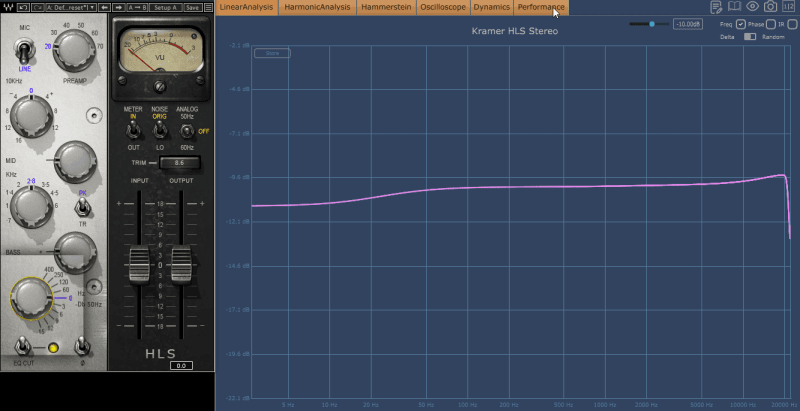Click the 1|2 channel layout icon
The width and height of the screenshot is (800, 411).
pyautogui.click(x=789, y=7)
